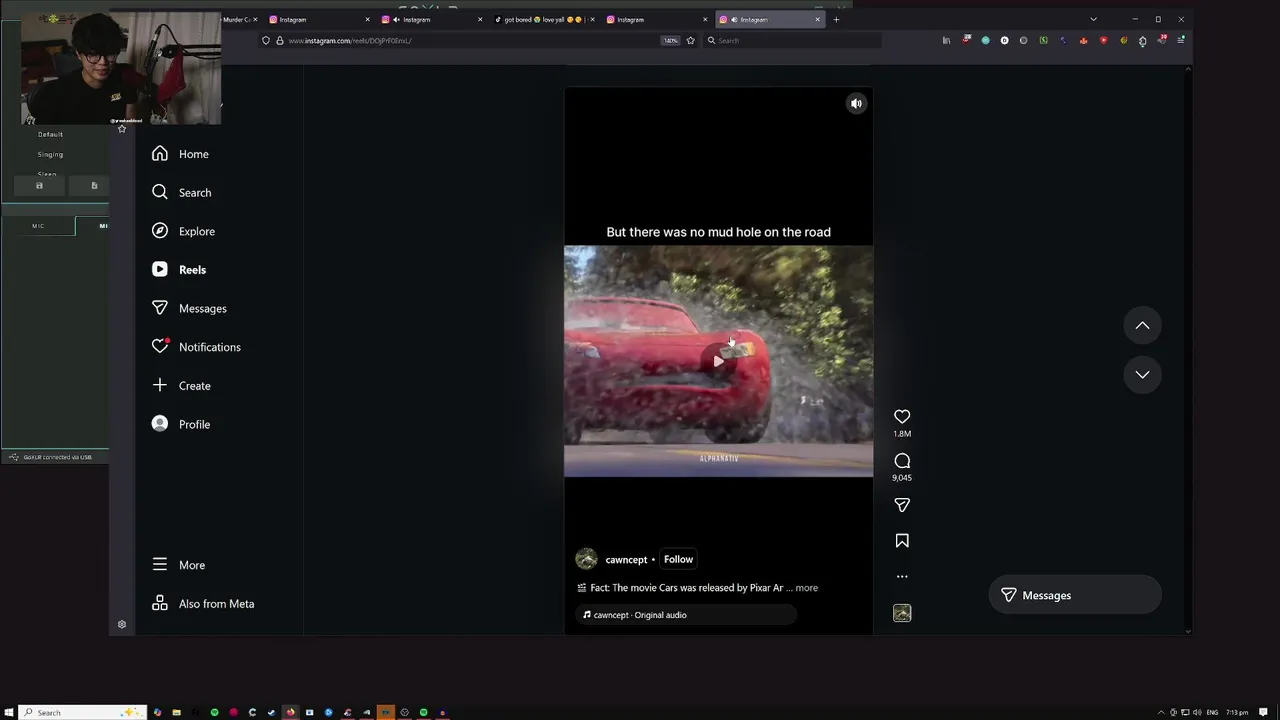Open the site security lock icon

tap(279, 41)
